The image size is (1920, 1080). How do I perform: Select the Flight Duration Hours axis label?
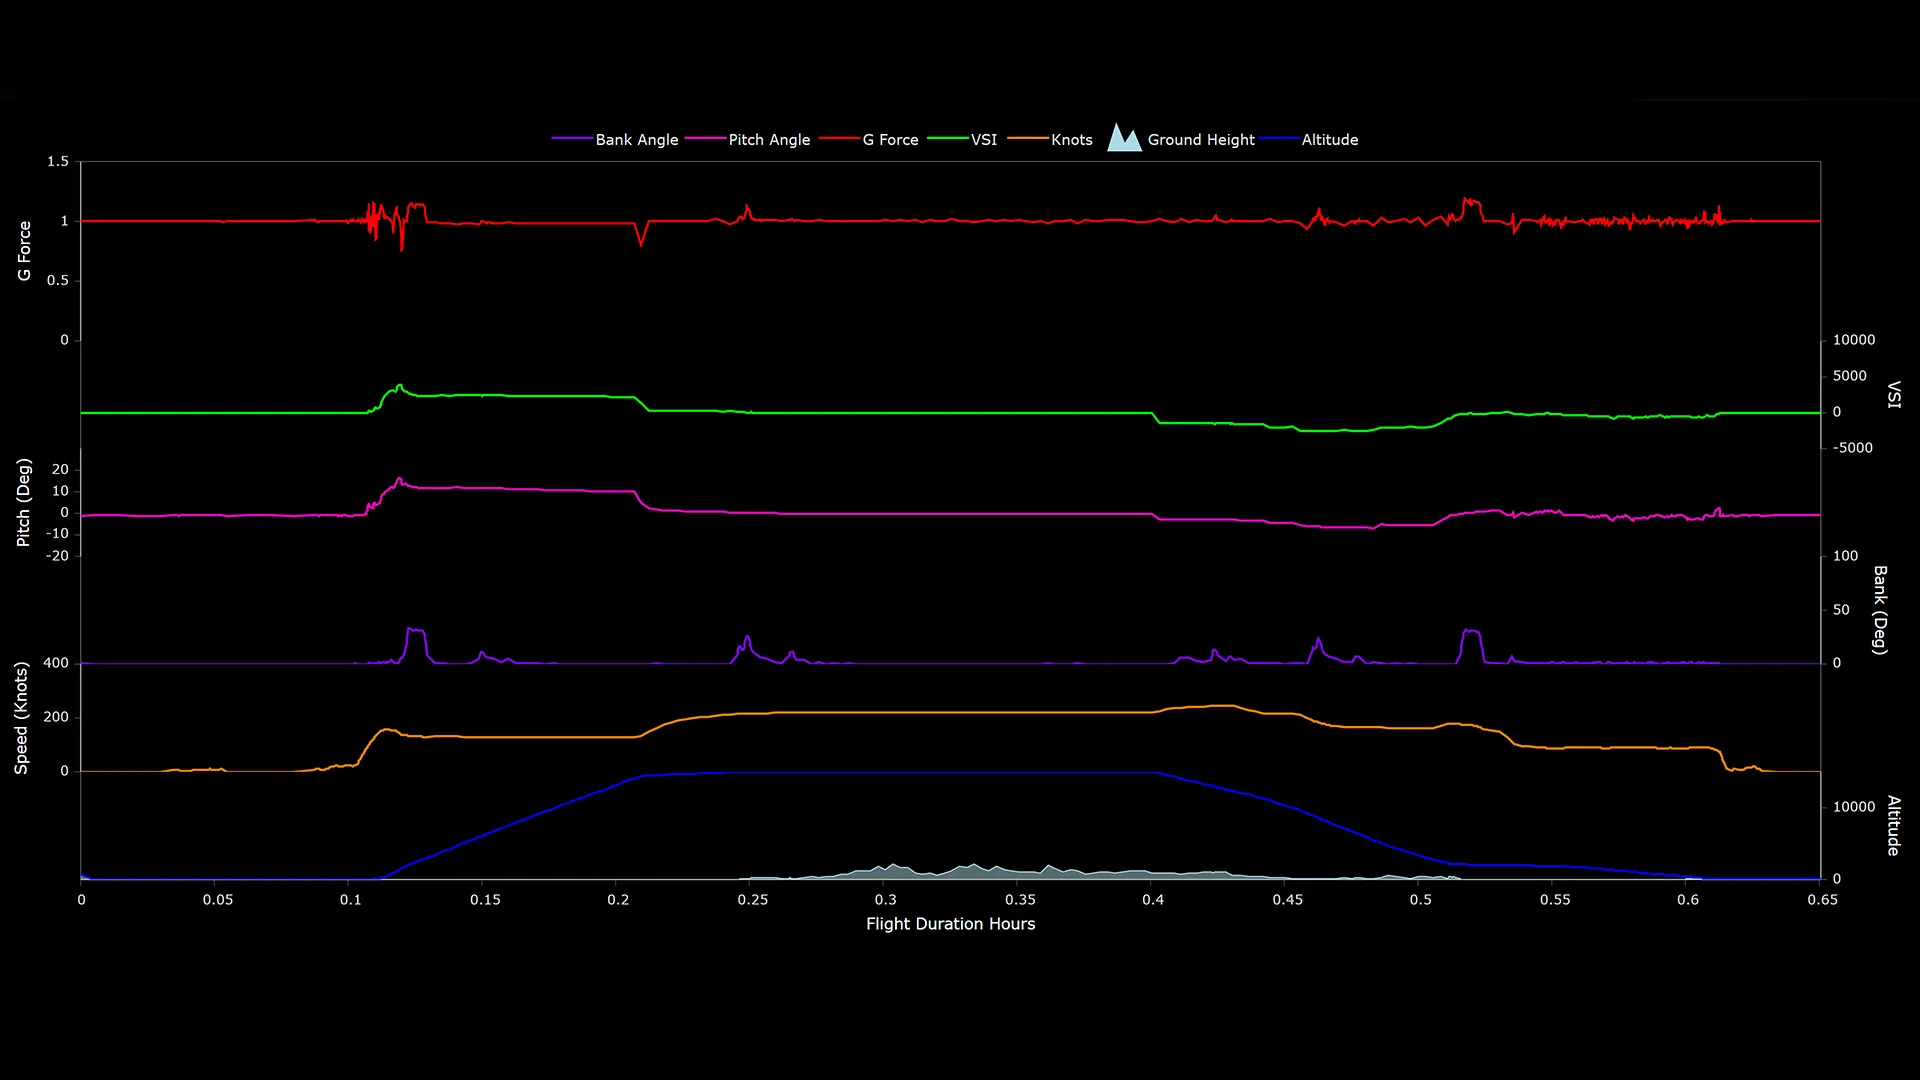coord(950,924)
